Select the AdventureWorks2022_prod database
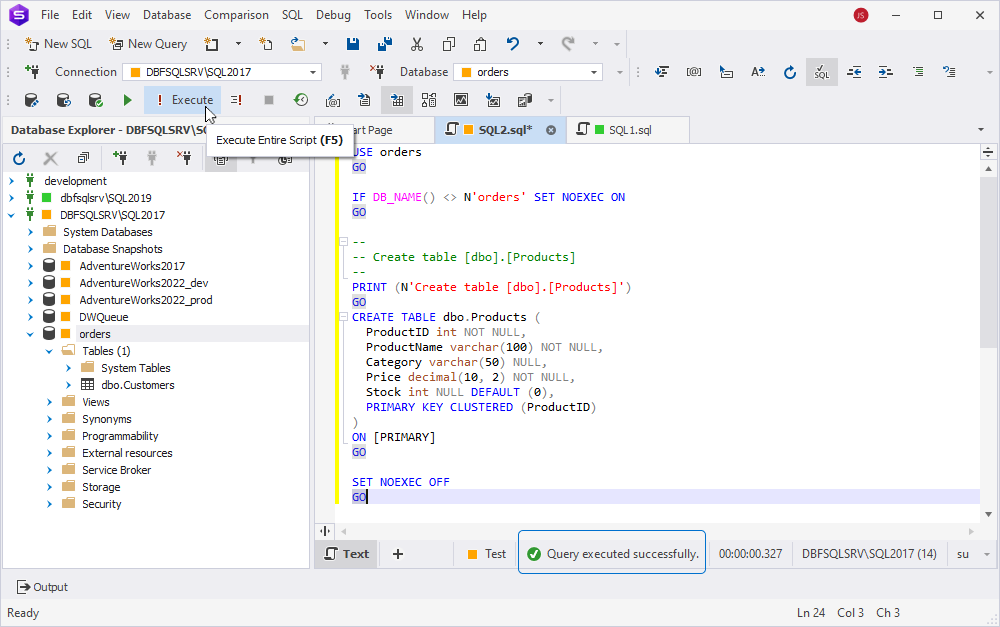This screenshot has width=1000, height=627. click(145, 300)
